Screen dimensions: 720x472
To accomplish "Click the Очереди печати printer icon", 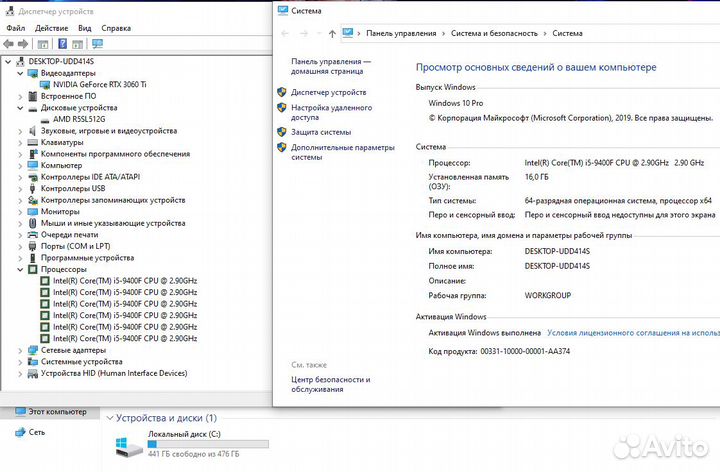I will (33, 235).
